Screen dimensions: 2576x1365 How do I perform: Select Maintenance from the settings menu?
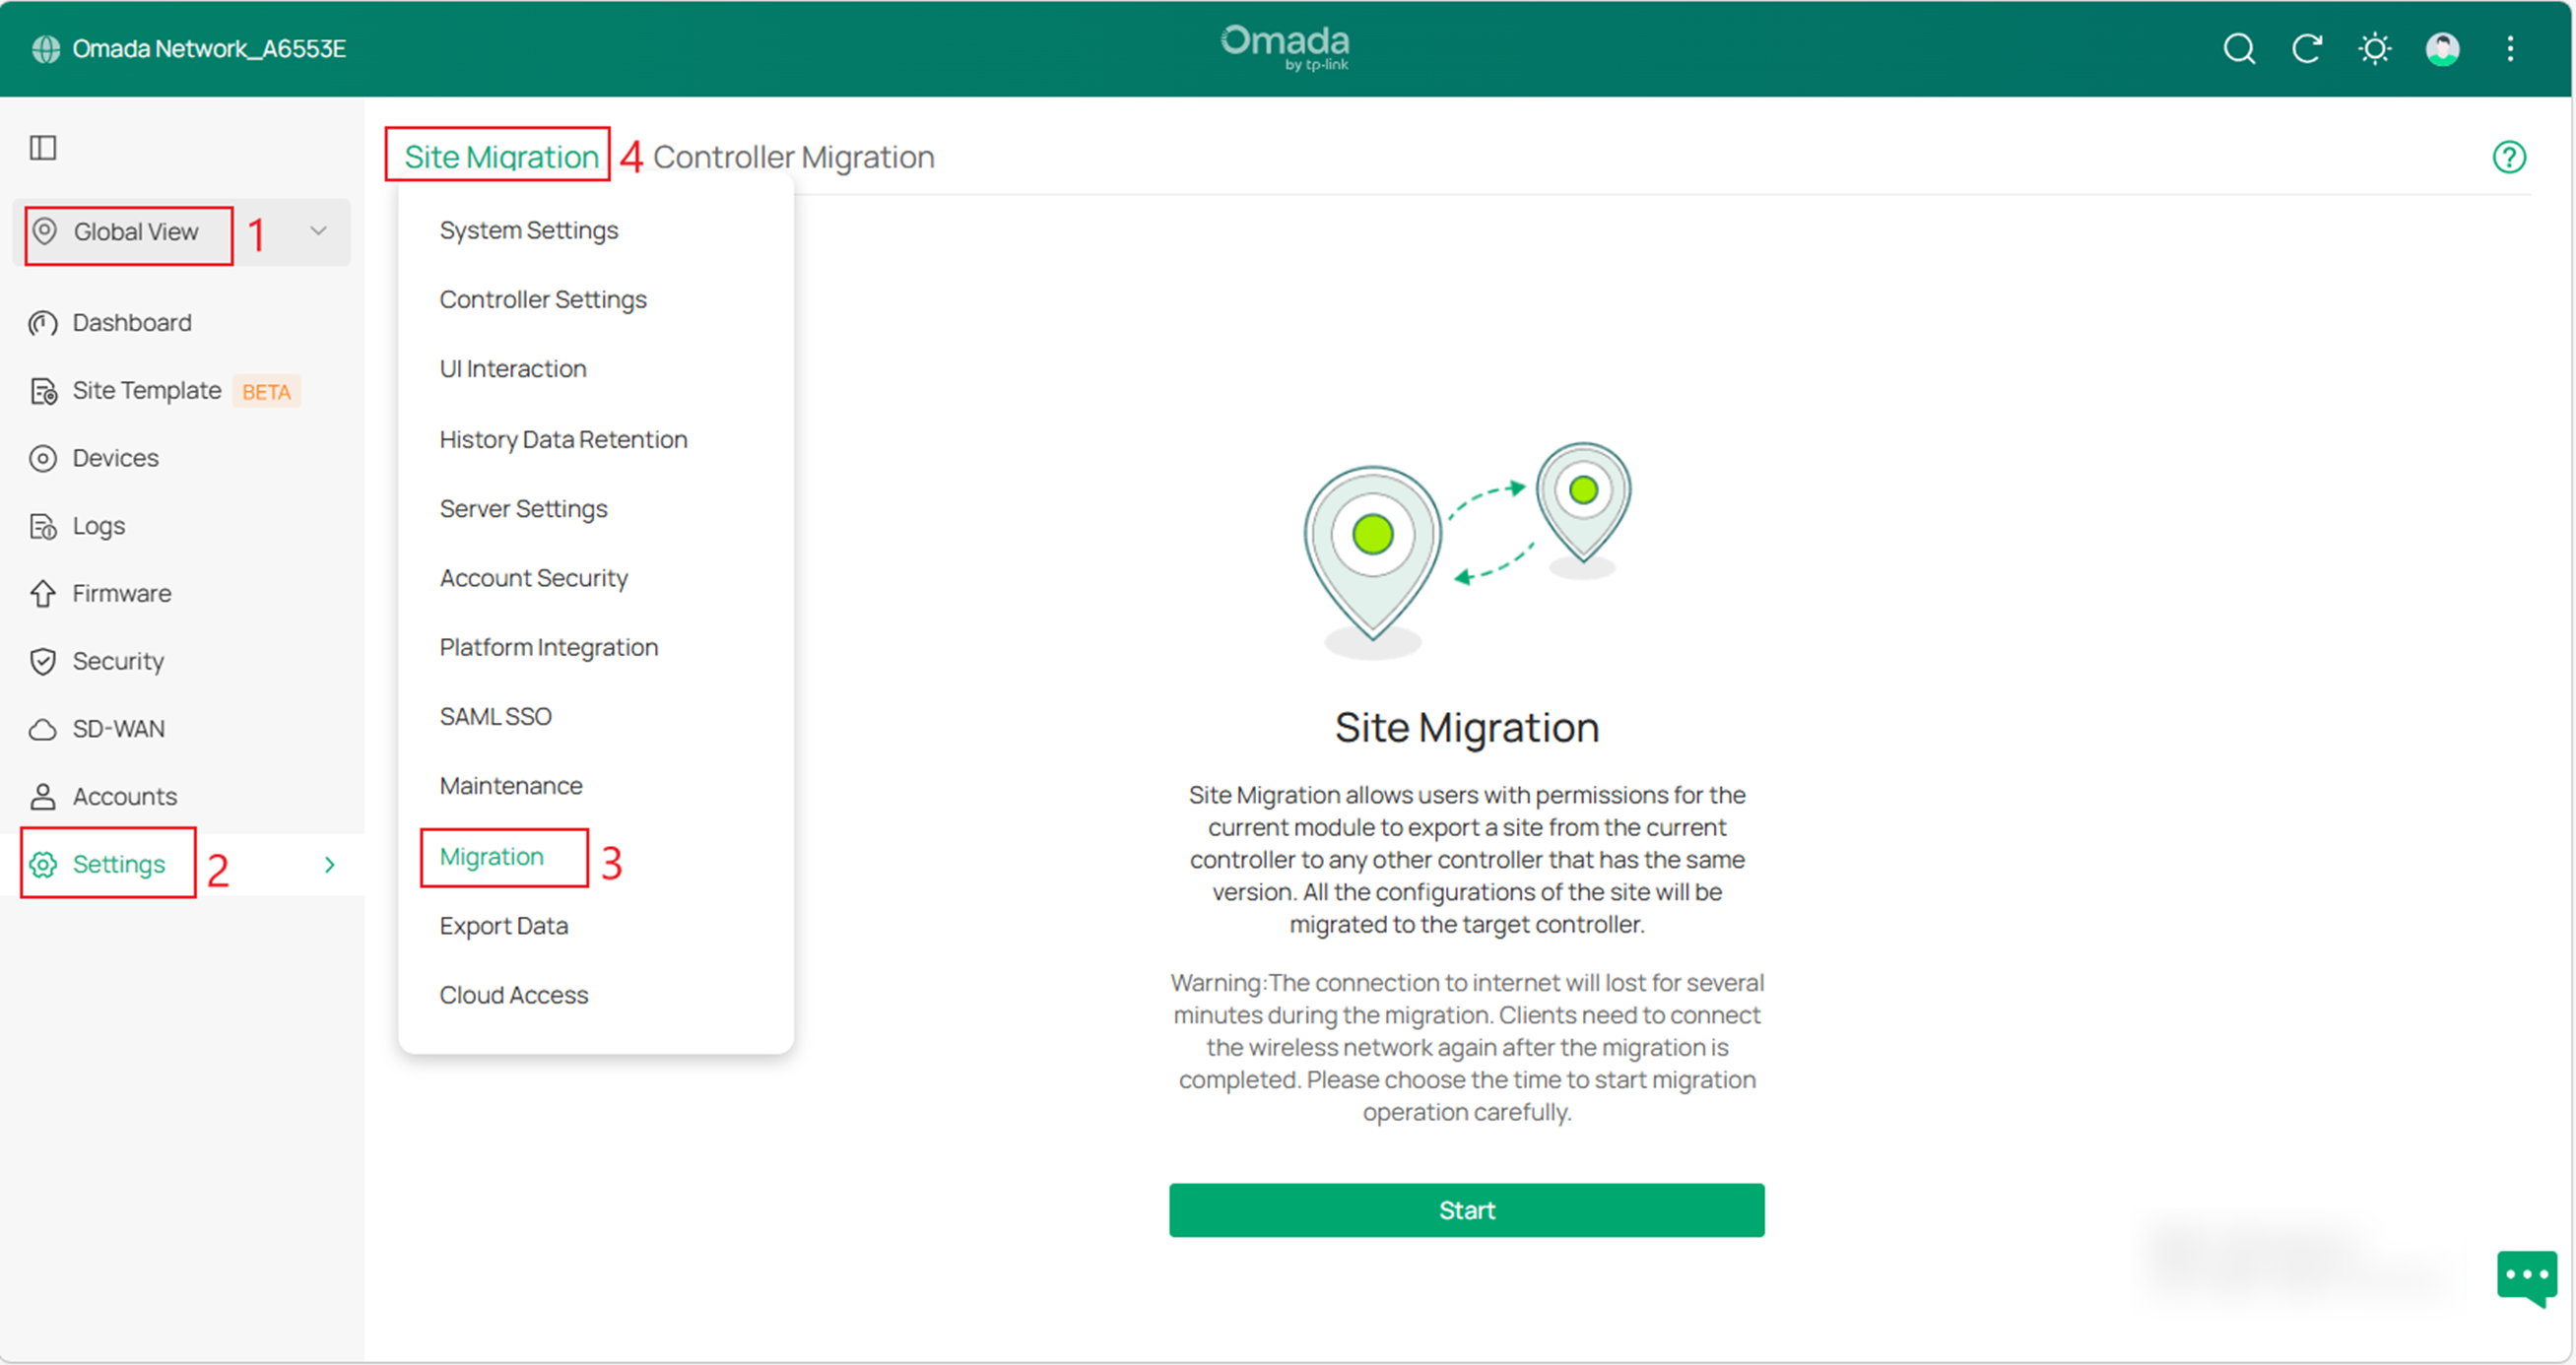tap(510, 785)
